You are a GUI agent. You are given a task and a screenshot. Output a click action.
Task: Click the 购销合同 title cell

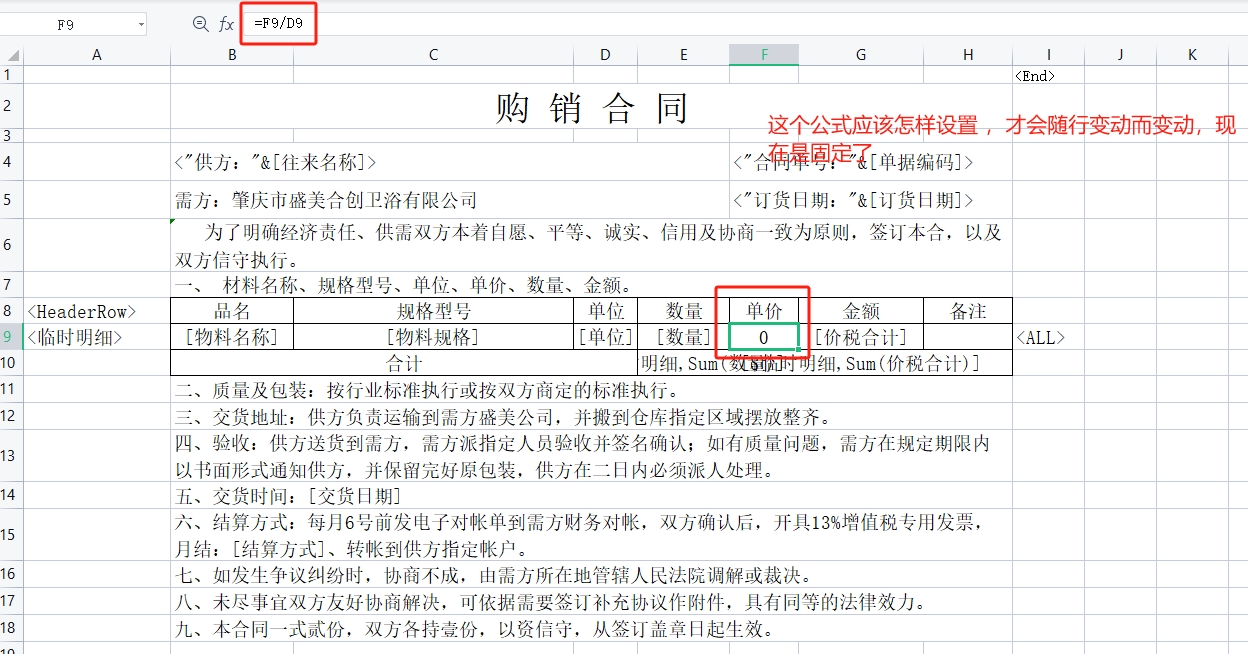tap(591, 107)
